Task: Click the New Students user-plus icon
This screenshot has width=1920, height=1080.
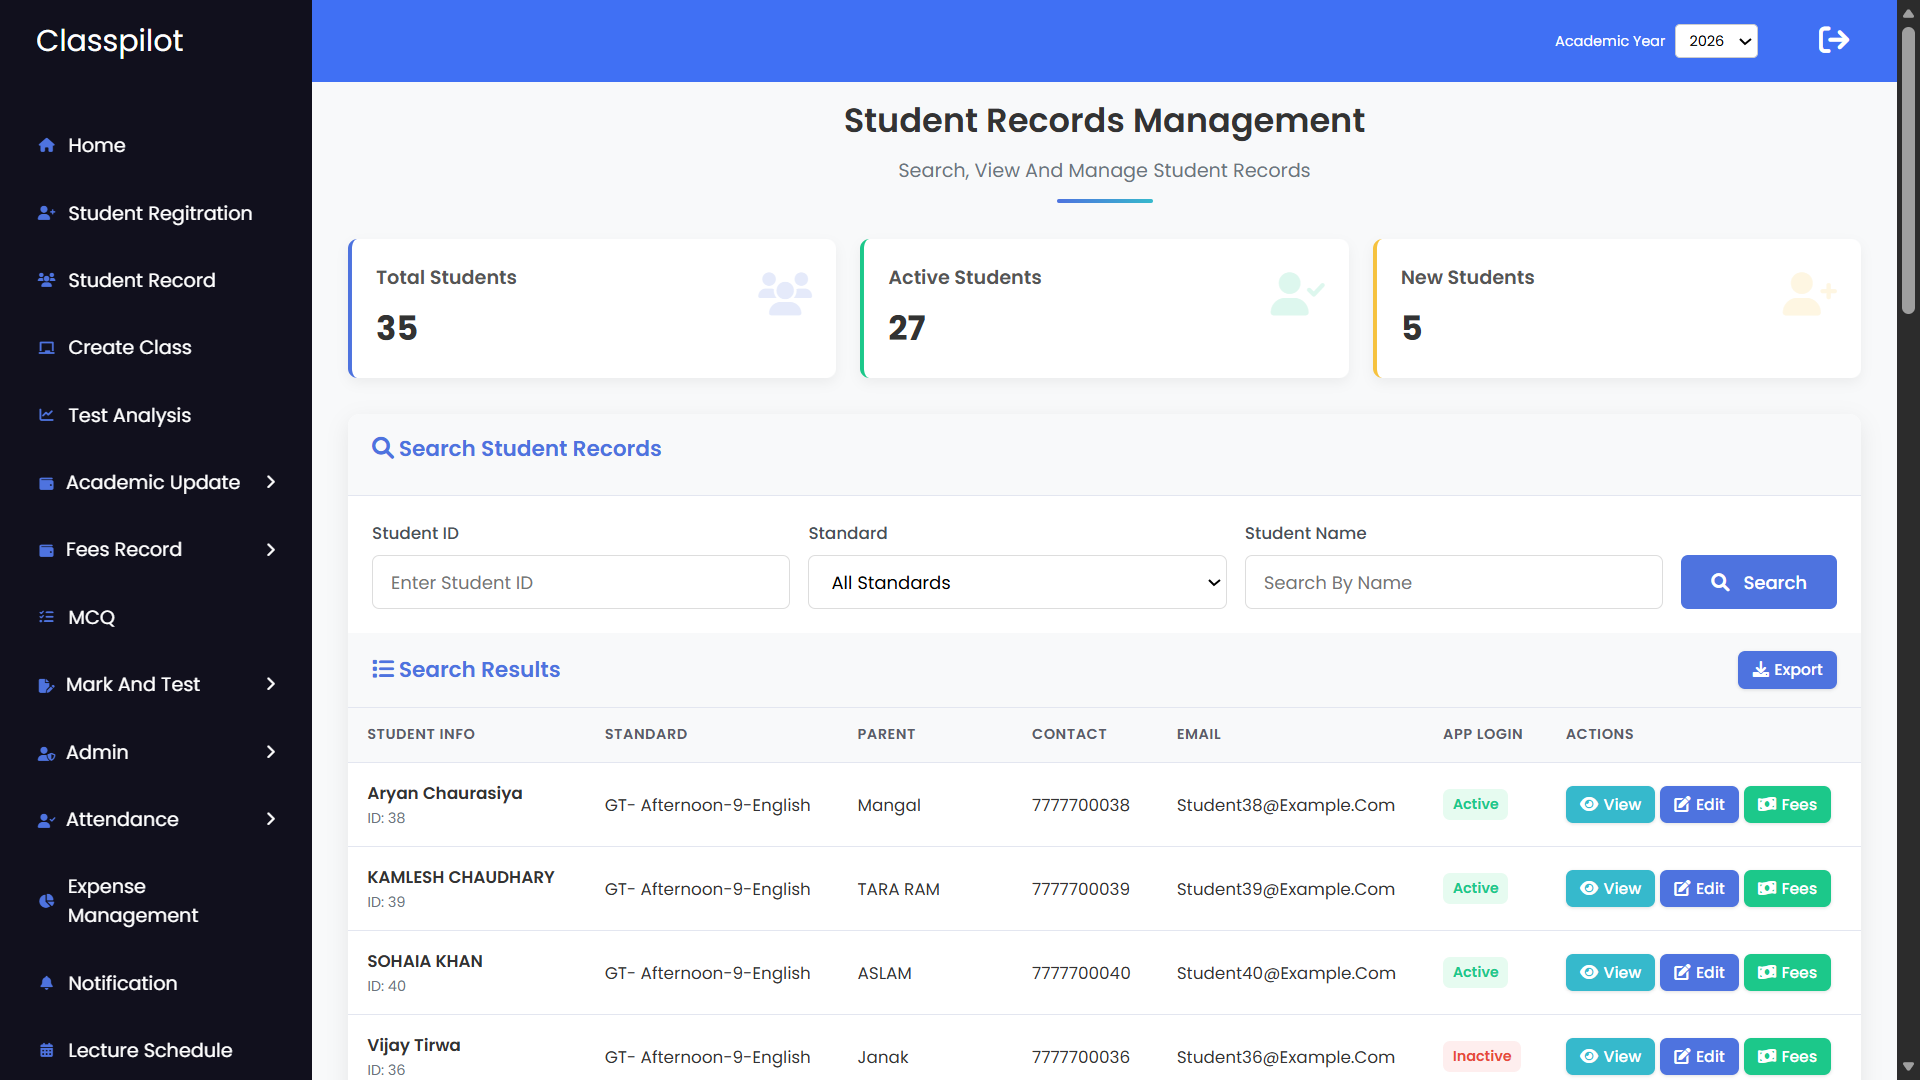Action: (1808, 294)
